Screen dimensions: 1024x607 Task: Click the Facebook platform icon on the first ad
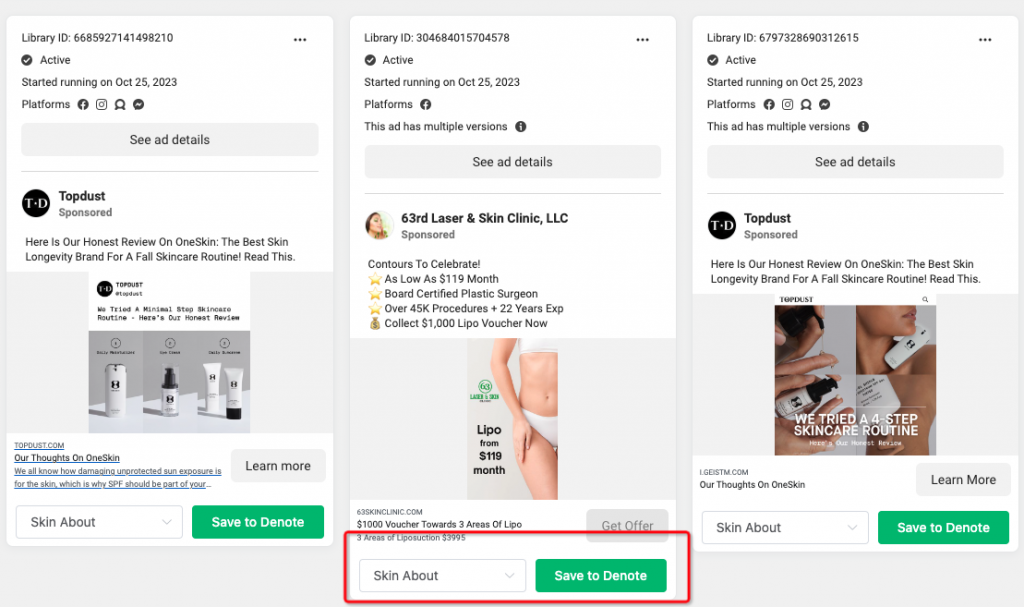tap(84, 104)
